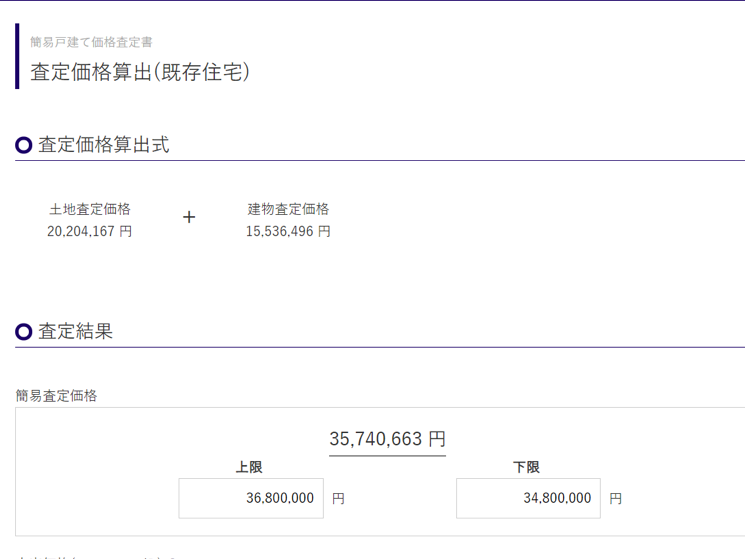This screenshot has width=745, height=559.
Task: Select the building price 15,536,496 円 value
Action: [288, 231]
